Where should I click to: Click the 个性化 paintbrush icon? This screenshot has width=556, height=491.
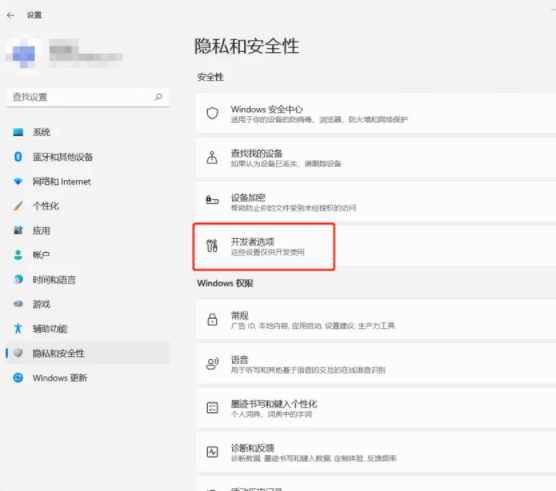[18, 206]
